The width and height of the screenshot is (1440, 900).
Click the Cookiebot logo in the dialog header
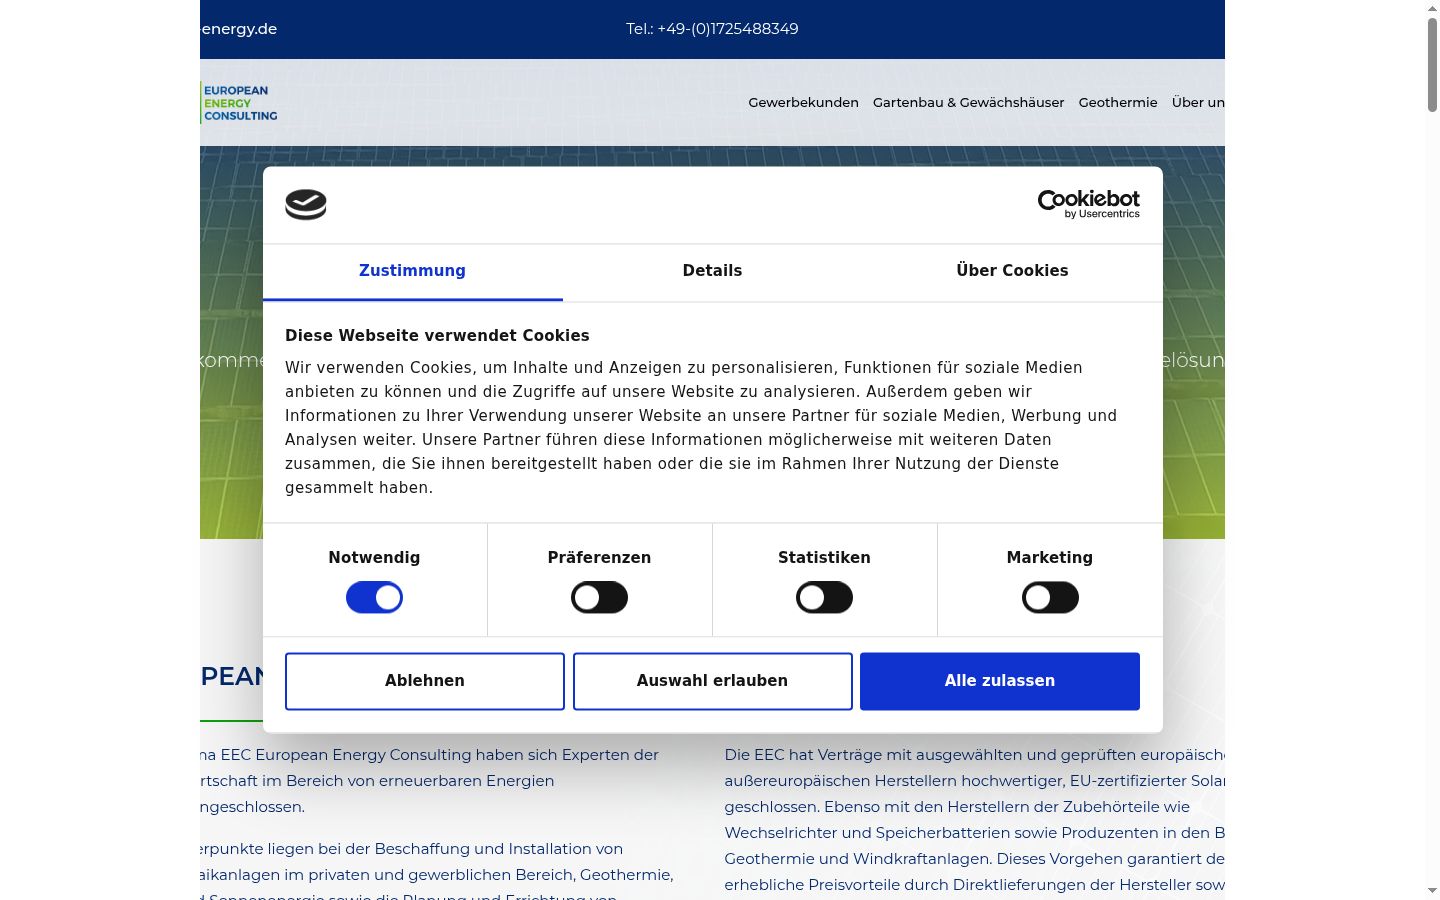pyautogui.click(x=1088, y=204)
